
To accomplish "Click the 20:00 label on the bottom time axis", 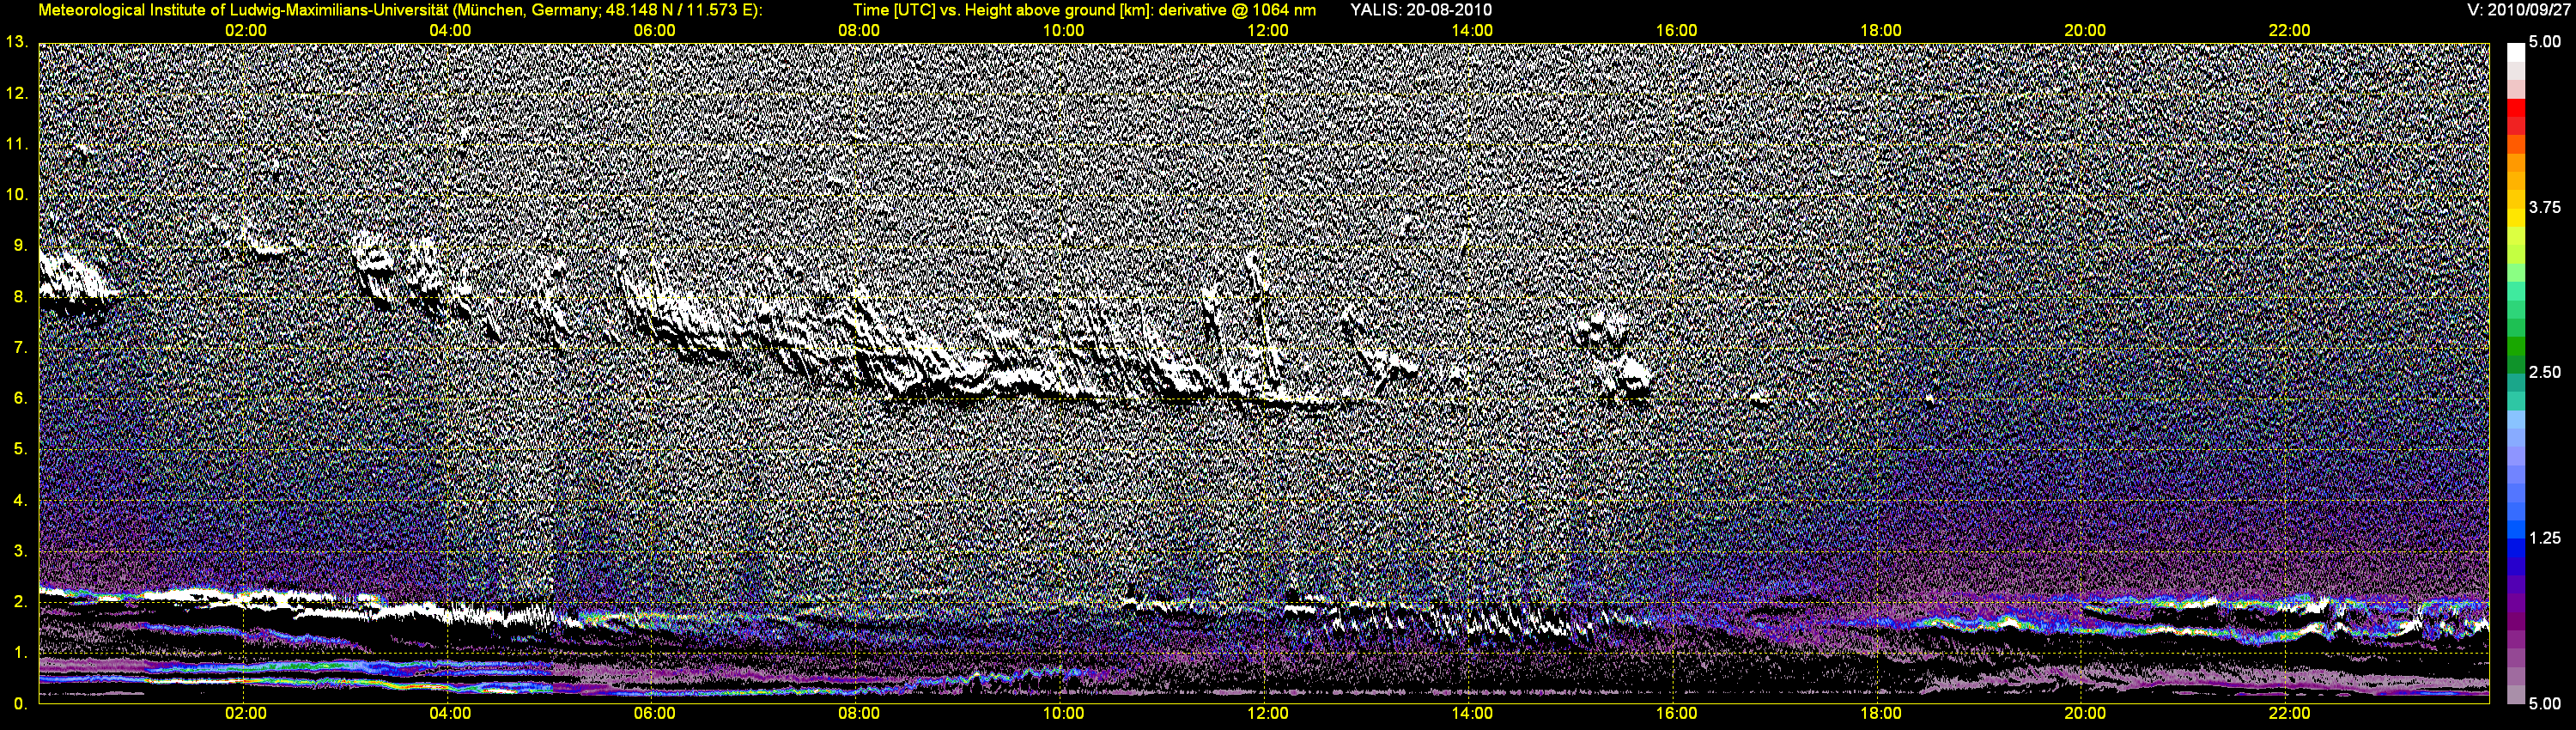I will [2085, 714].
